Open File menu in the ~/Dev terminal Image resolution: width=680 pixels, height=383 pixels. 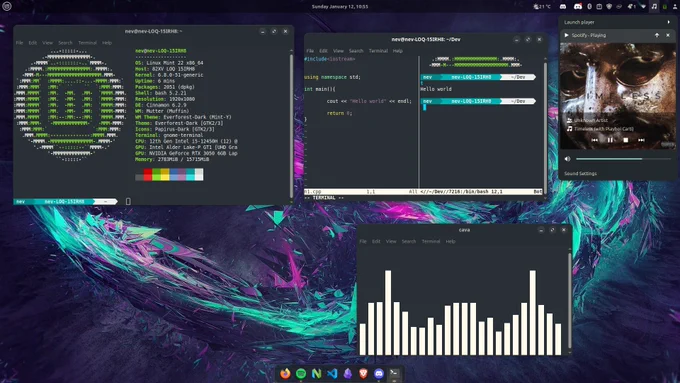click(310, 51)
